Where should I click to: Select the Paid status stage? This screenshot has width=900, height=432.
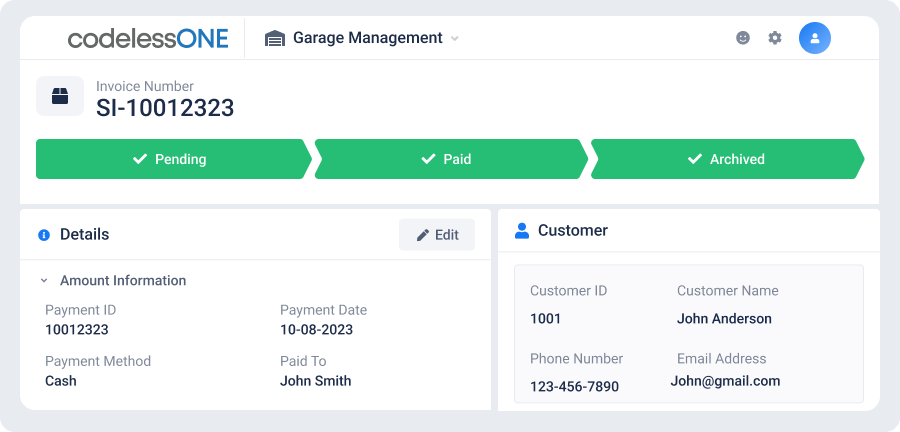pyautogui.click(x=451, y=159)
